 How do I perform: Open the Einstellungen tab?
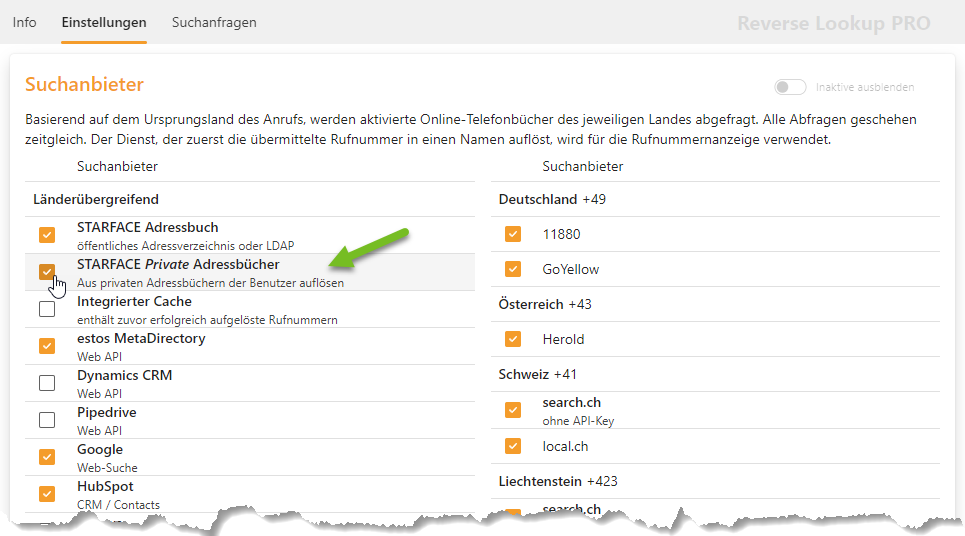coord(104,22)
